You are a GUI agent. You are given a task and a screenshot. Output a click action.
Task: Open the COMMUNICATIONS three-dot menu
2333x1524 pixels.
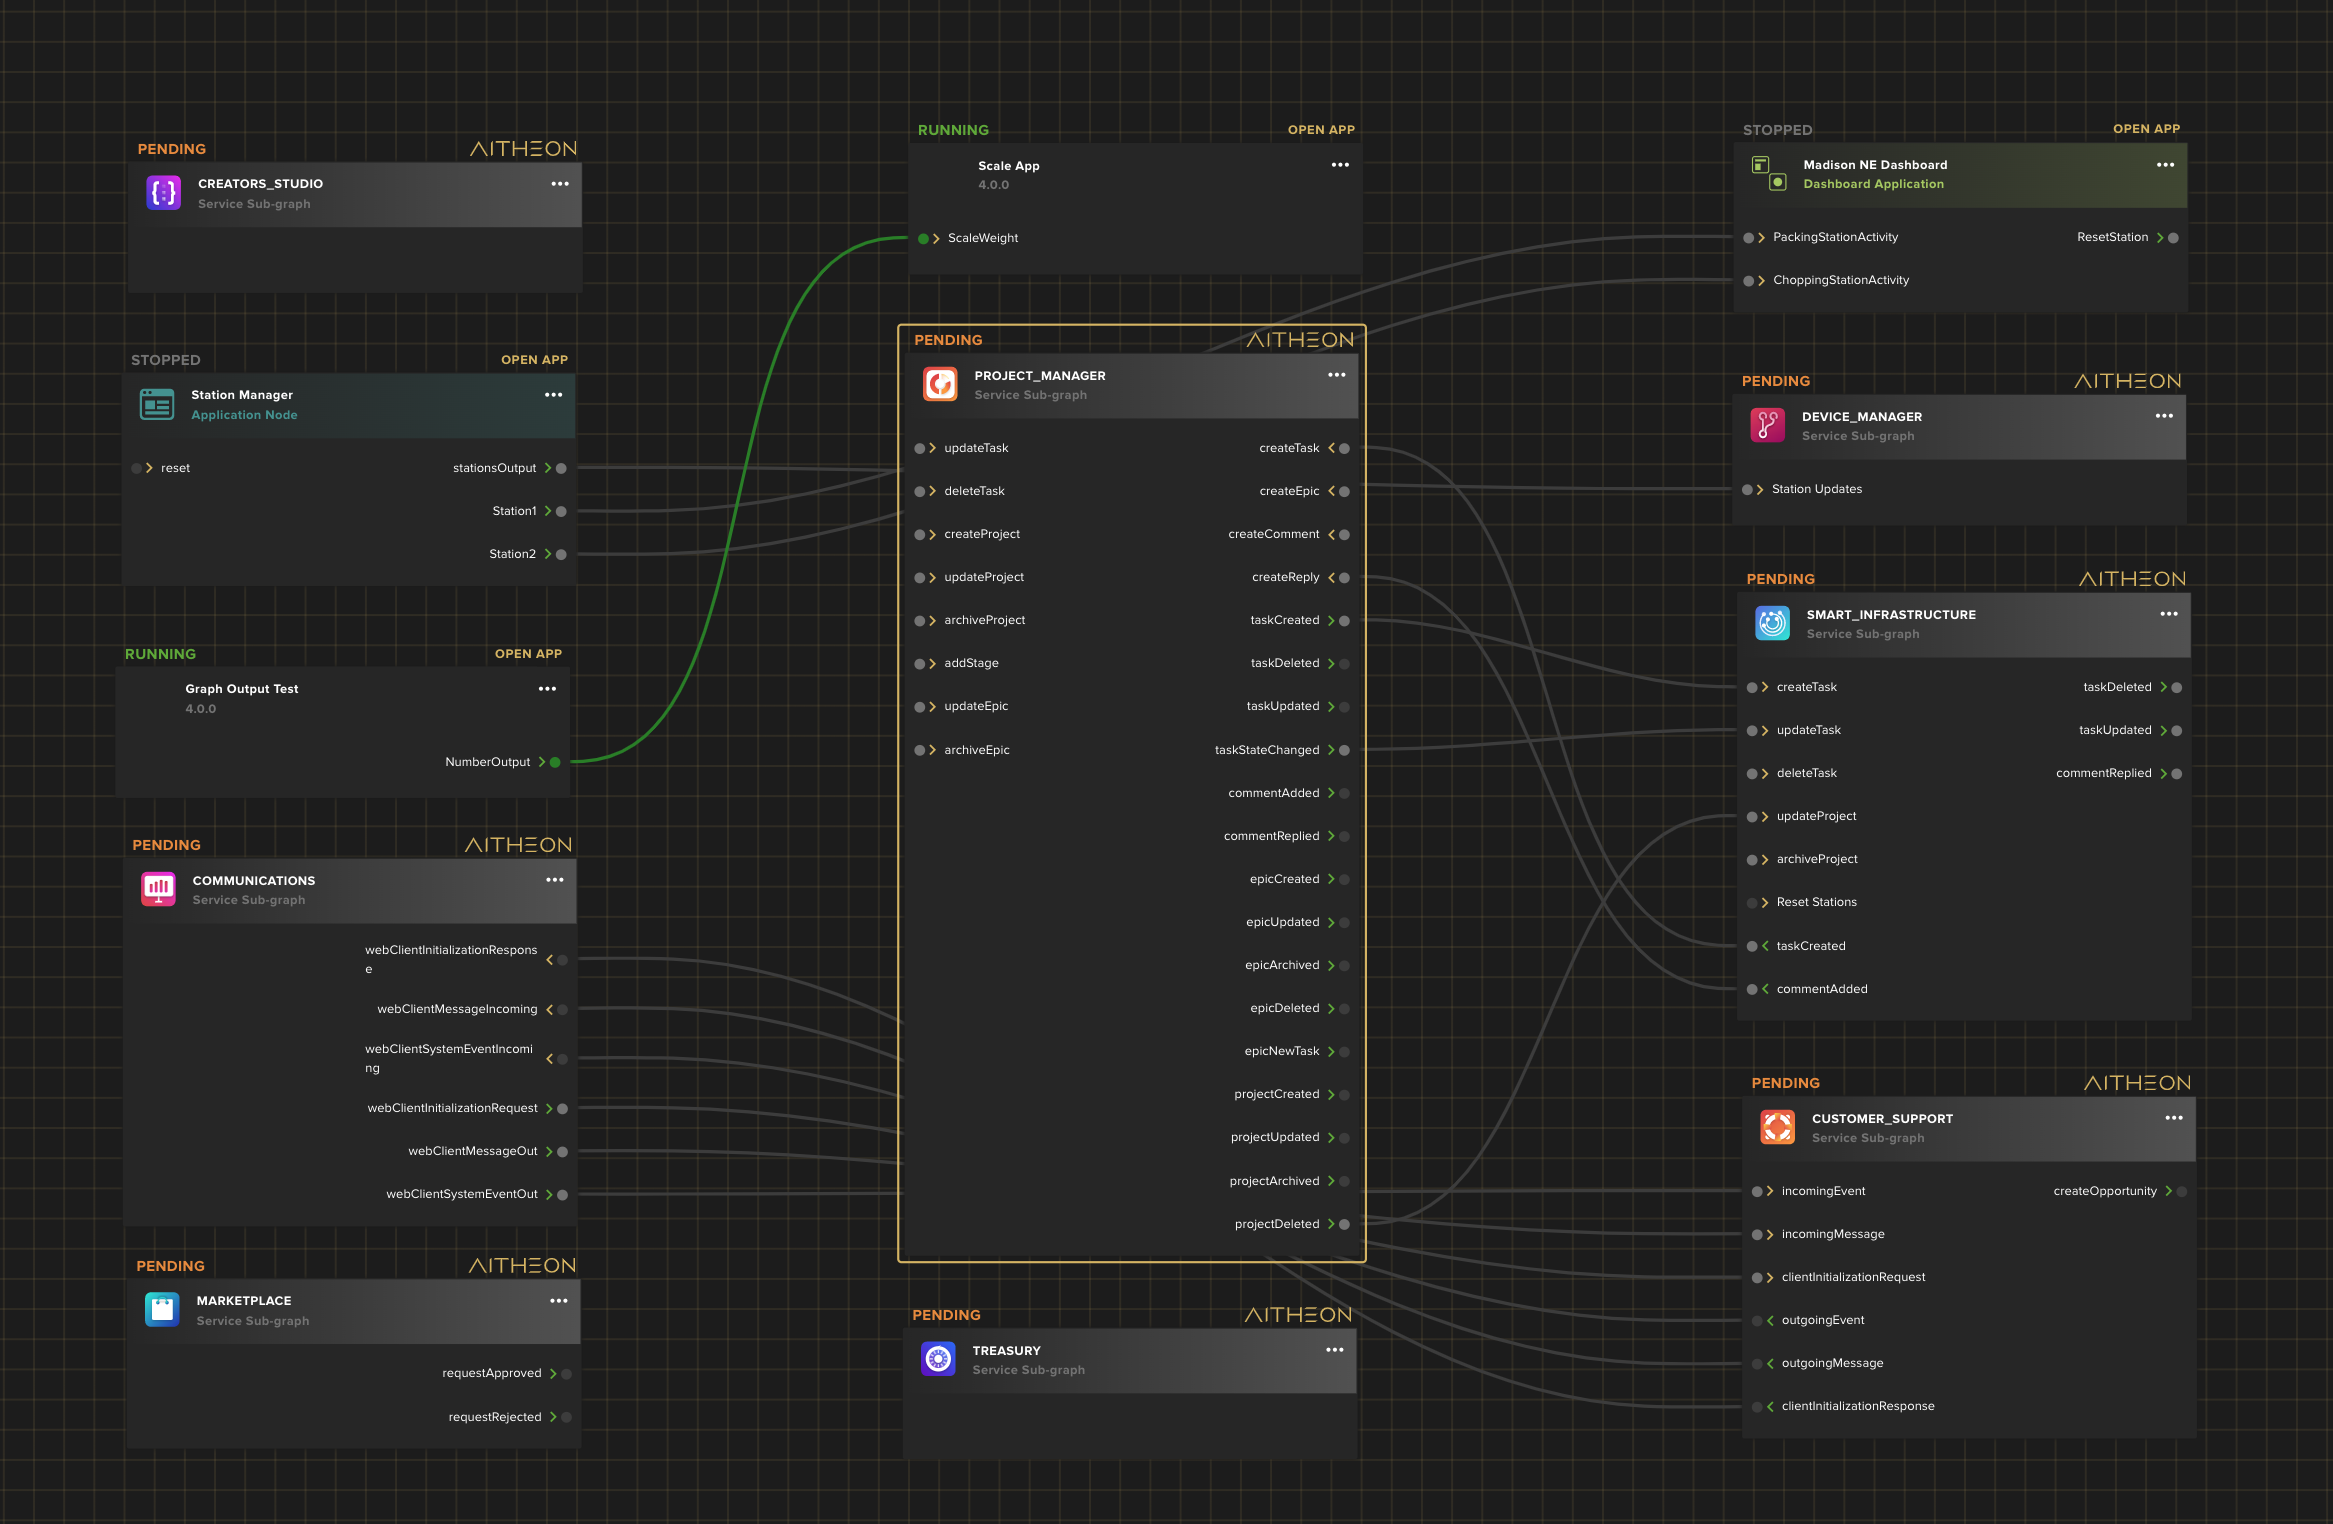pyautogui.click(x=555, y=880)
